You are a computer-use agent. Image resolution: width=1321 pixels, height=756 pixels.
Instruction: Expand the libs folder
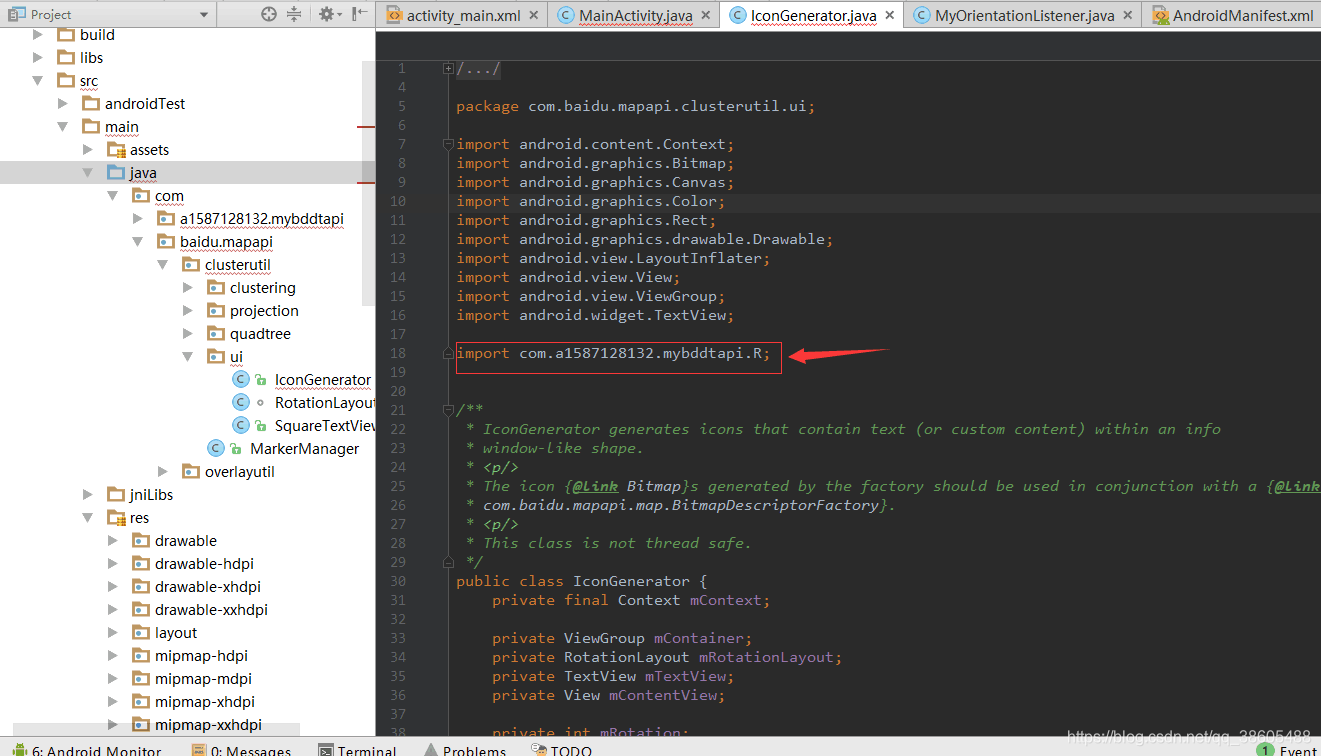tap(38, 57)
